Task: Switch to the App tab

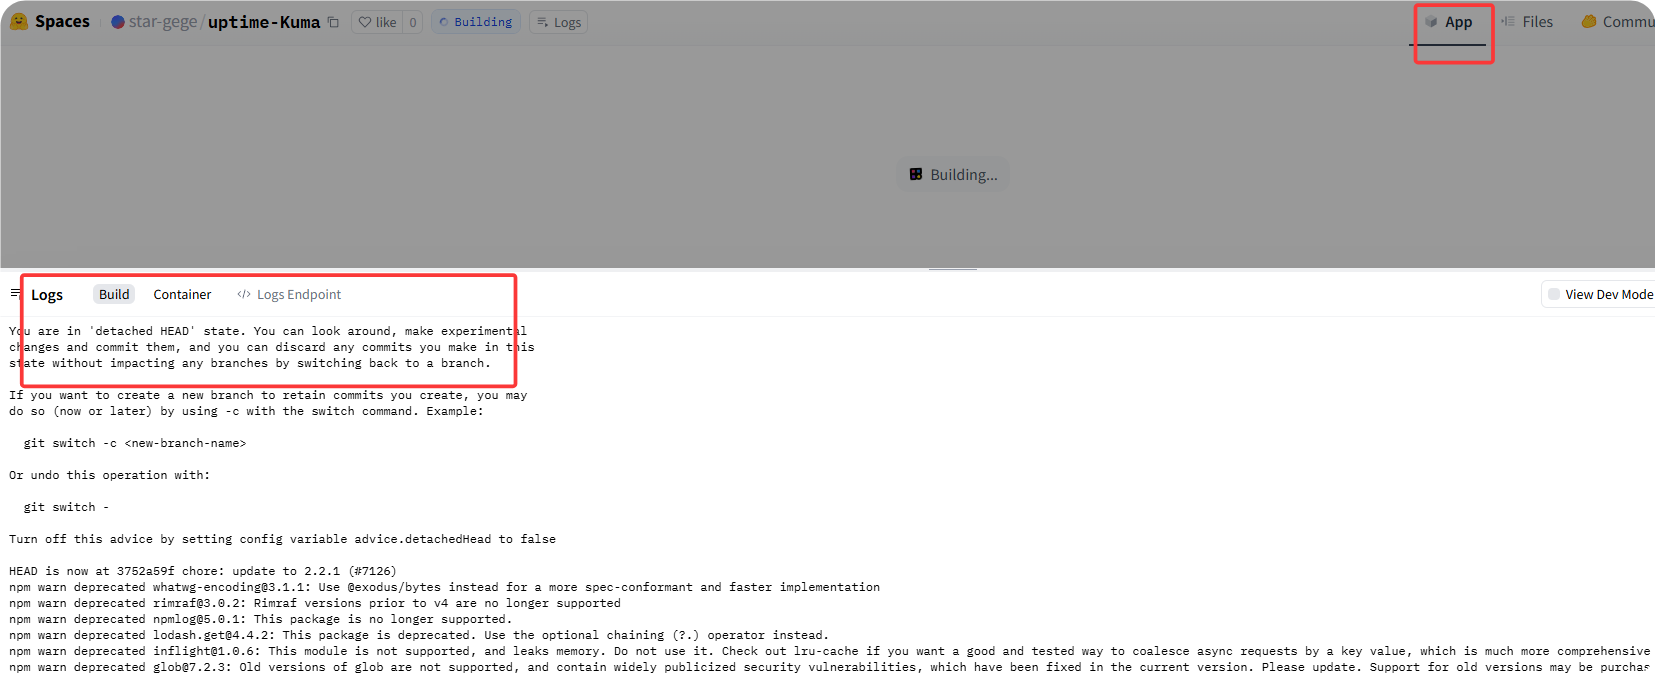Action: 1449,22
